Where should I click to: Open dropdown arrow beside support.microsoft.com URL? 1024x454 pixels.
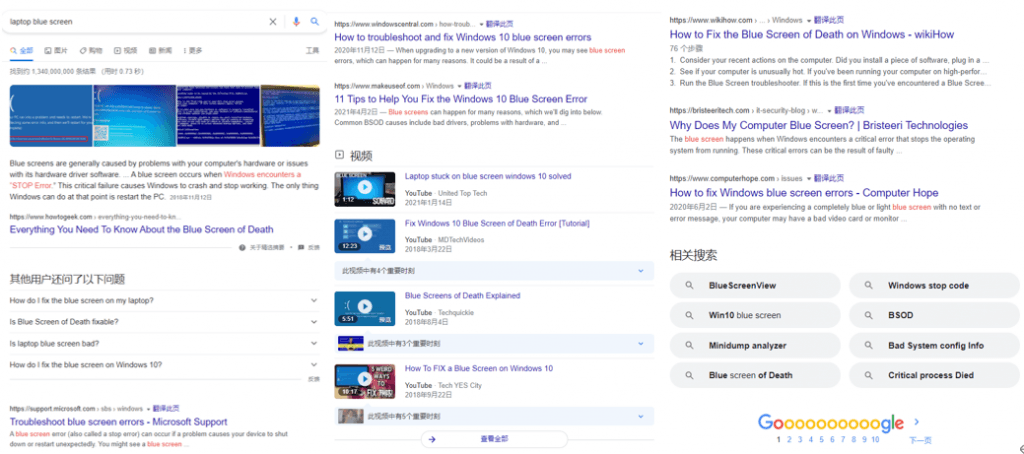coord(148,409)
